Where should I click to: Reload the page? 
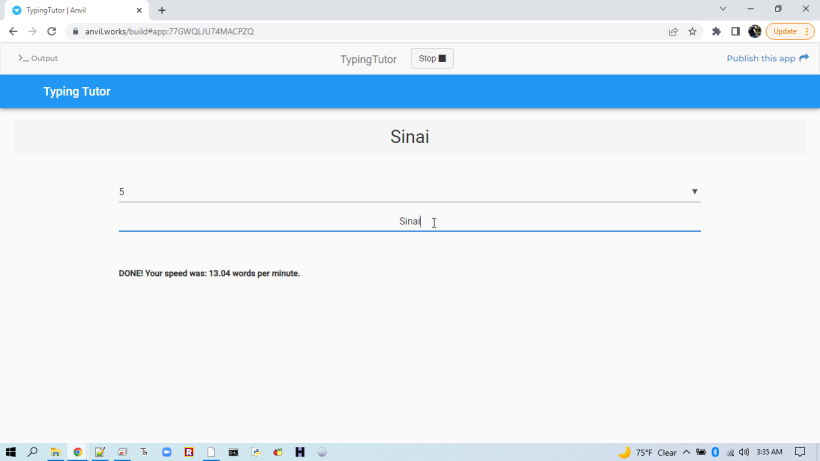point(52,31)
